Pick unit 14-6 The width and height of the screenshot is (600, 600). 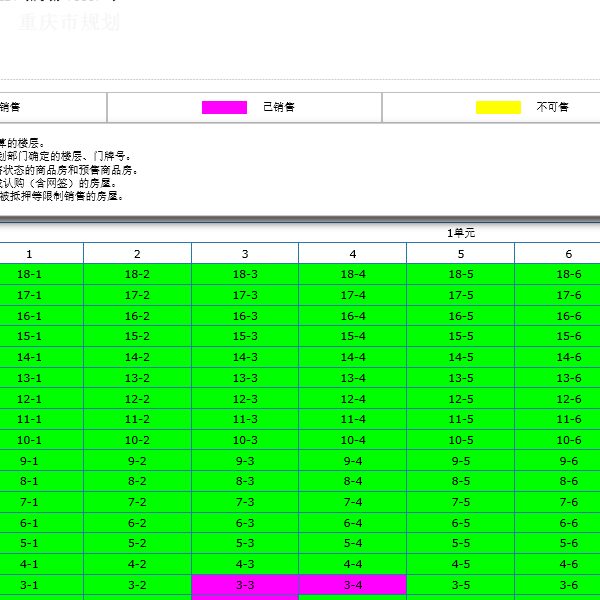558,357
